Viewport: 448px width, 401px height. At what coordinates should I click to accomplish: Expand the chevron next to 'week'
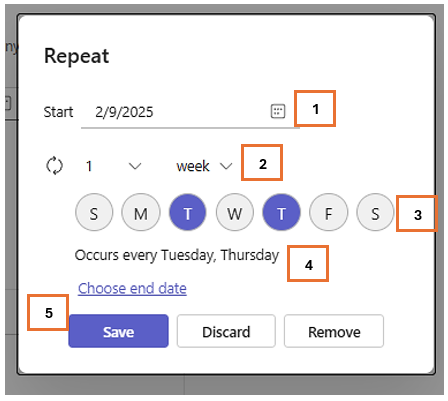point(226,166)
